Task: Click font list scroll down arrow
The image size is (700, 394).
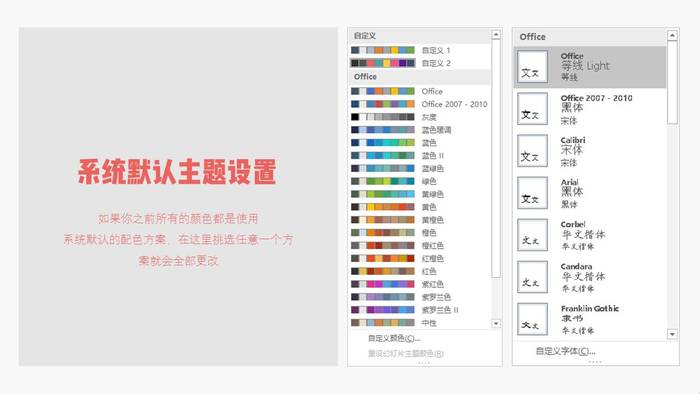Action: click(672, 334)
